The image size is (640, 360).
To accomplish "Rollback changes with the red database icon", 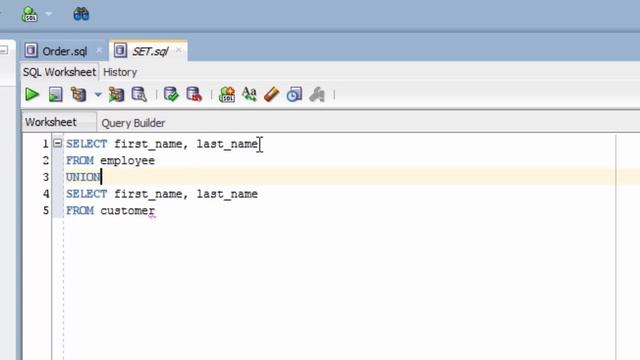I will coord(194,95).
